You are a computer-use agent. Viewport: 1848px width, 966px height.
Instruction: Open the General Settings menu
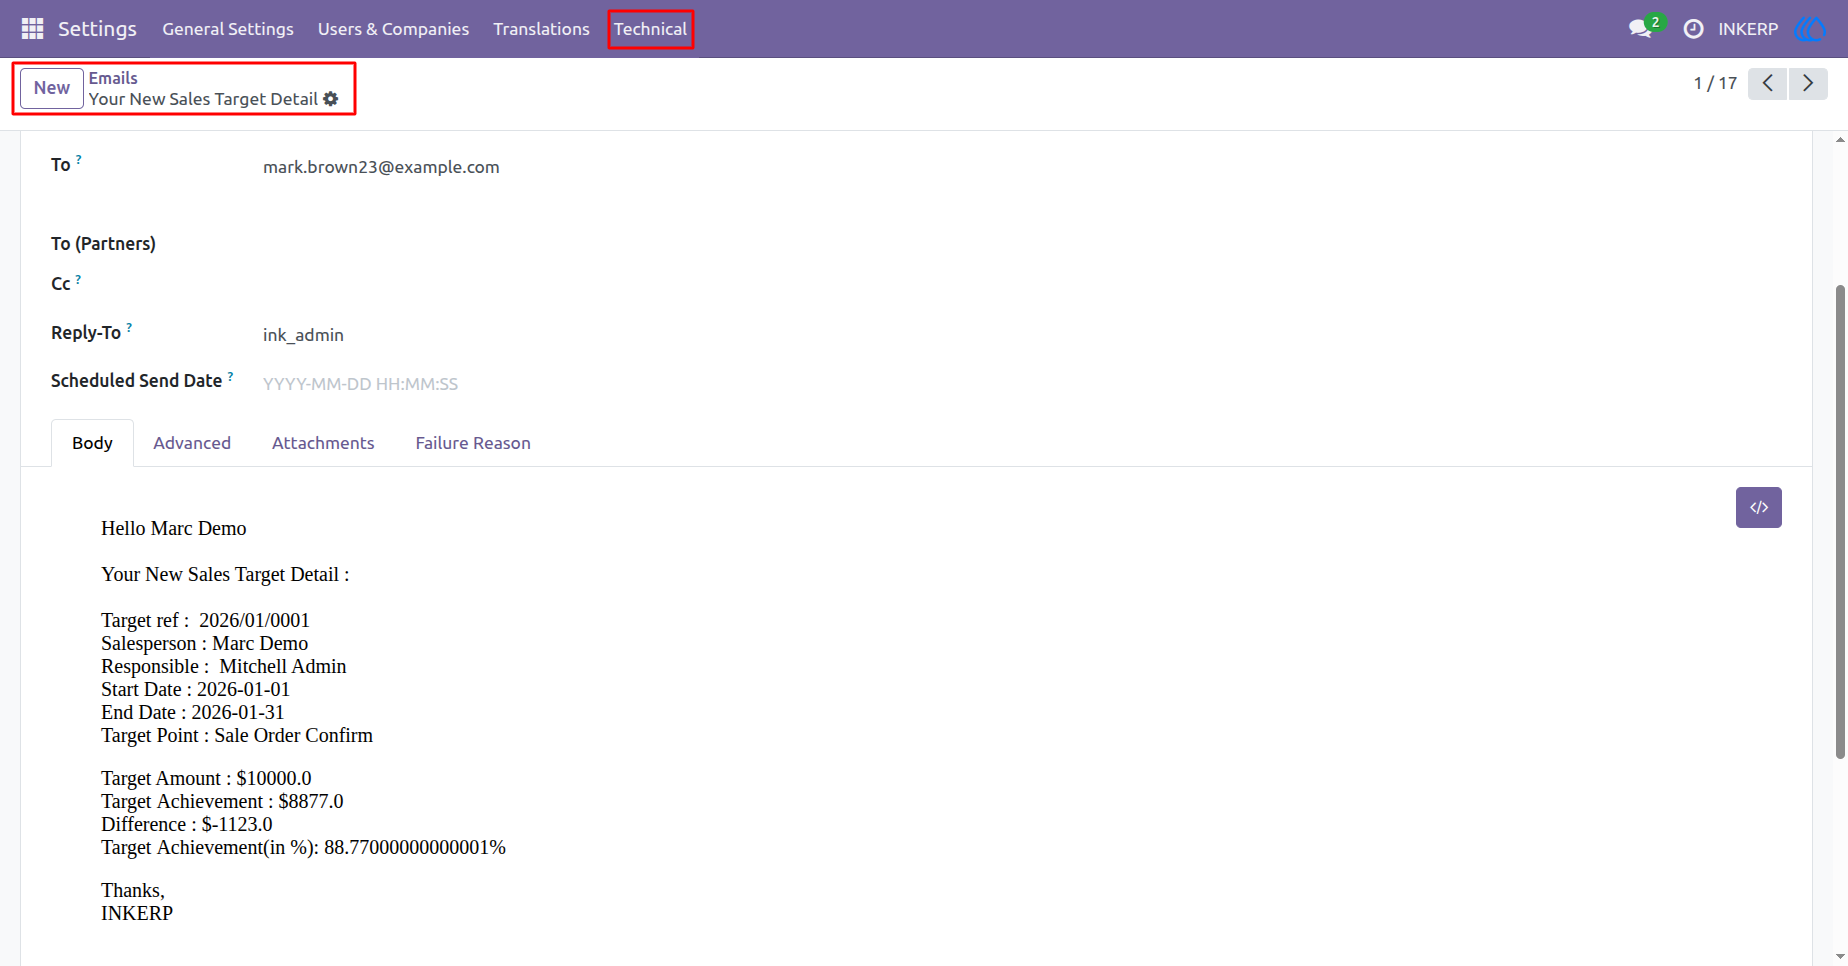228,29
